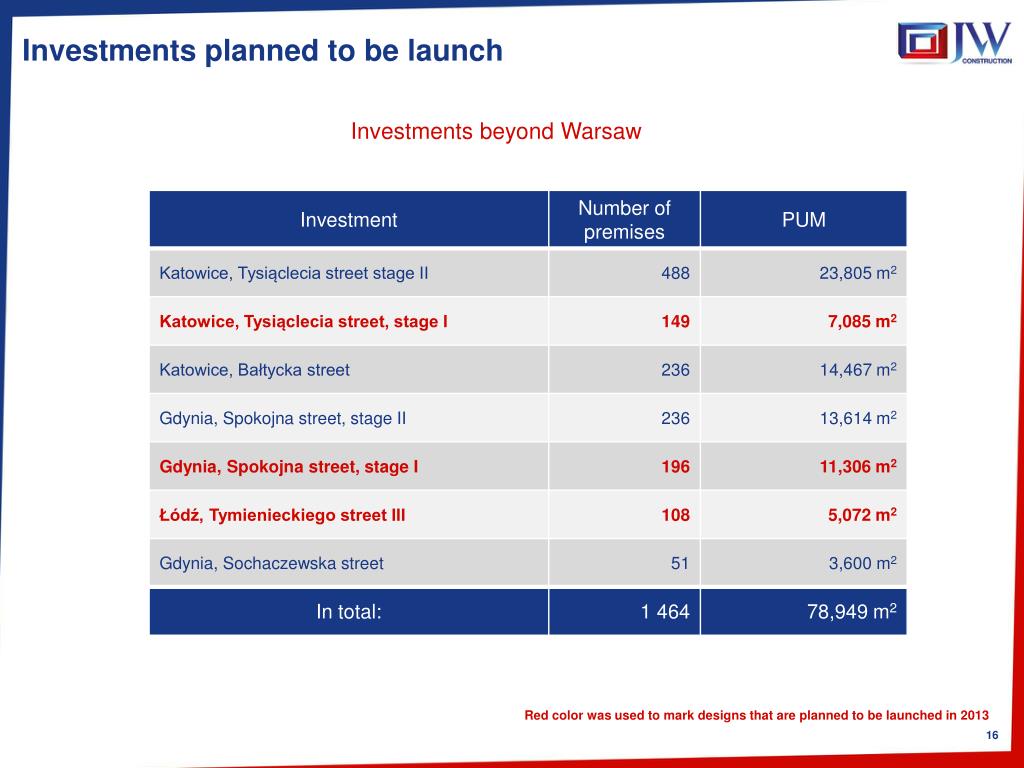Click the 'In total:' footer label

coord(349,611)
